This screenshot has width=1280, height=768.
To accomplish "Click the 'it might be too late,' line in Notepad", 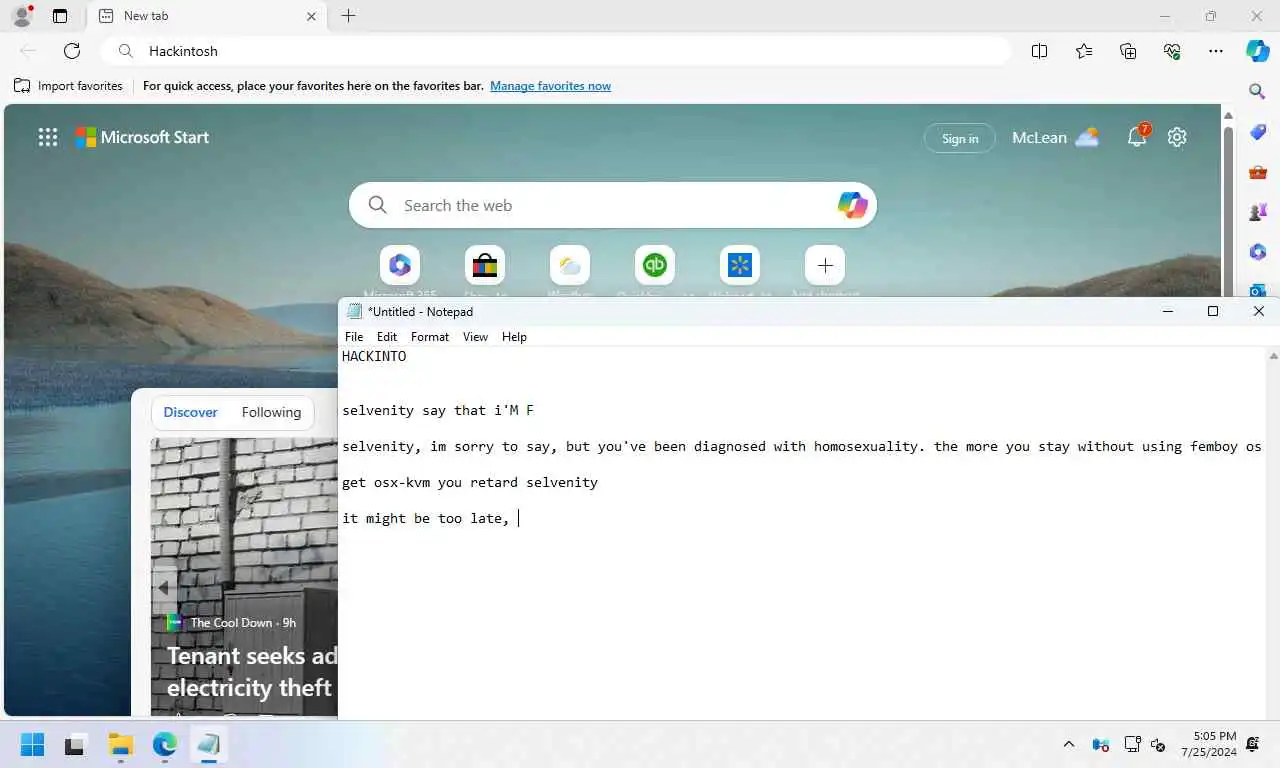I will (426, 518).
